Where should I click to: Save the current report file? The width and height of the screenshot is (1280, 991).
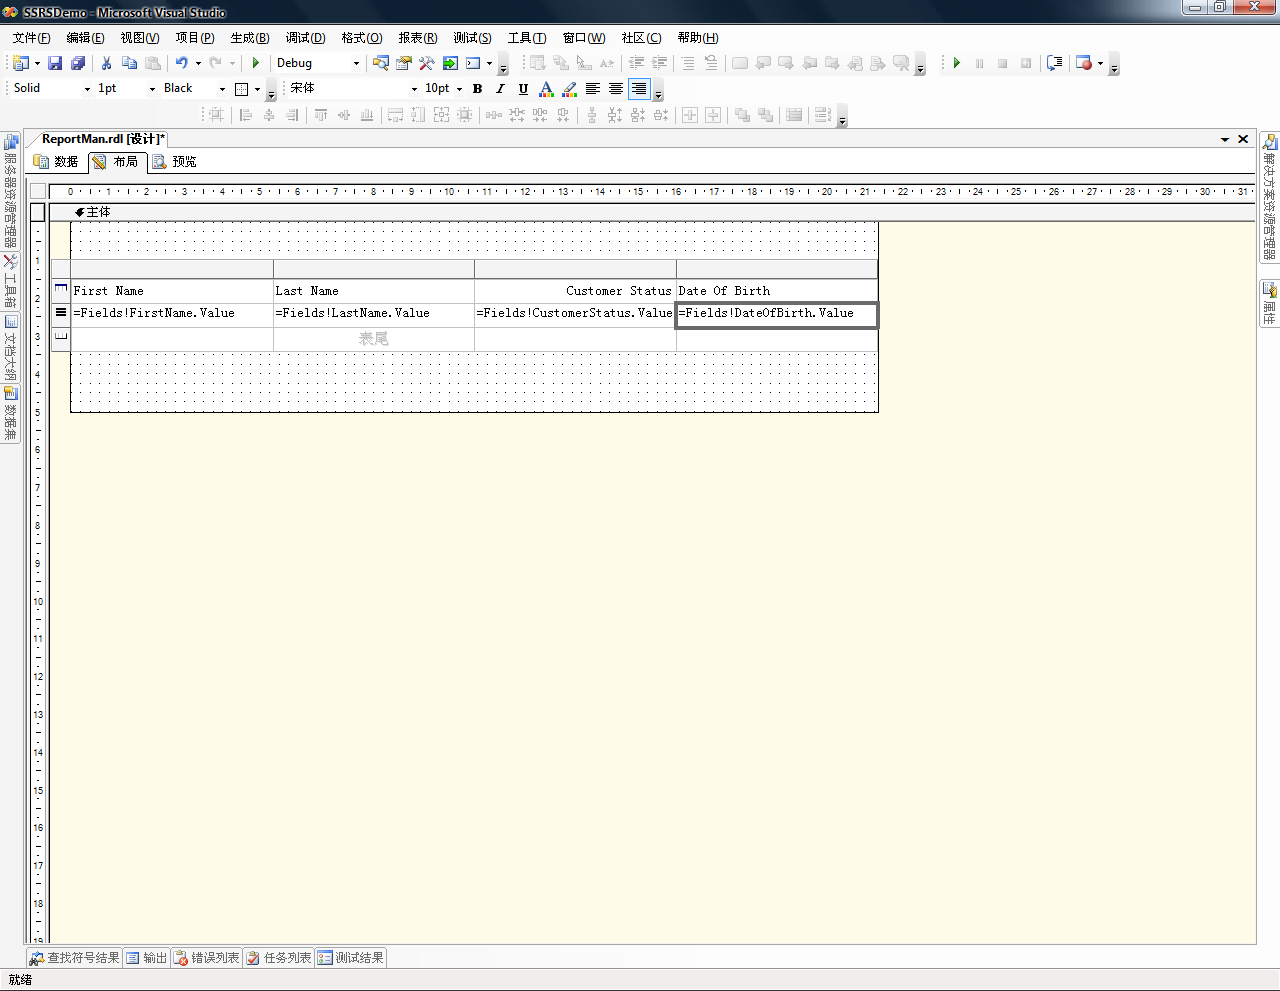tap(55, 63)
